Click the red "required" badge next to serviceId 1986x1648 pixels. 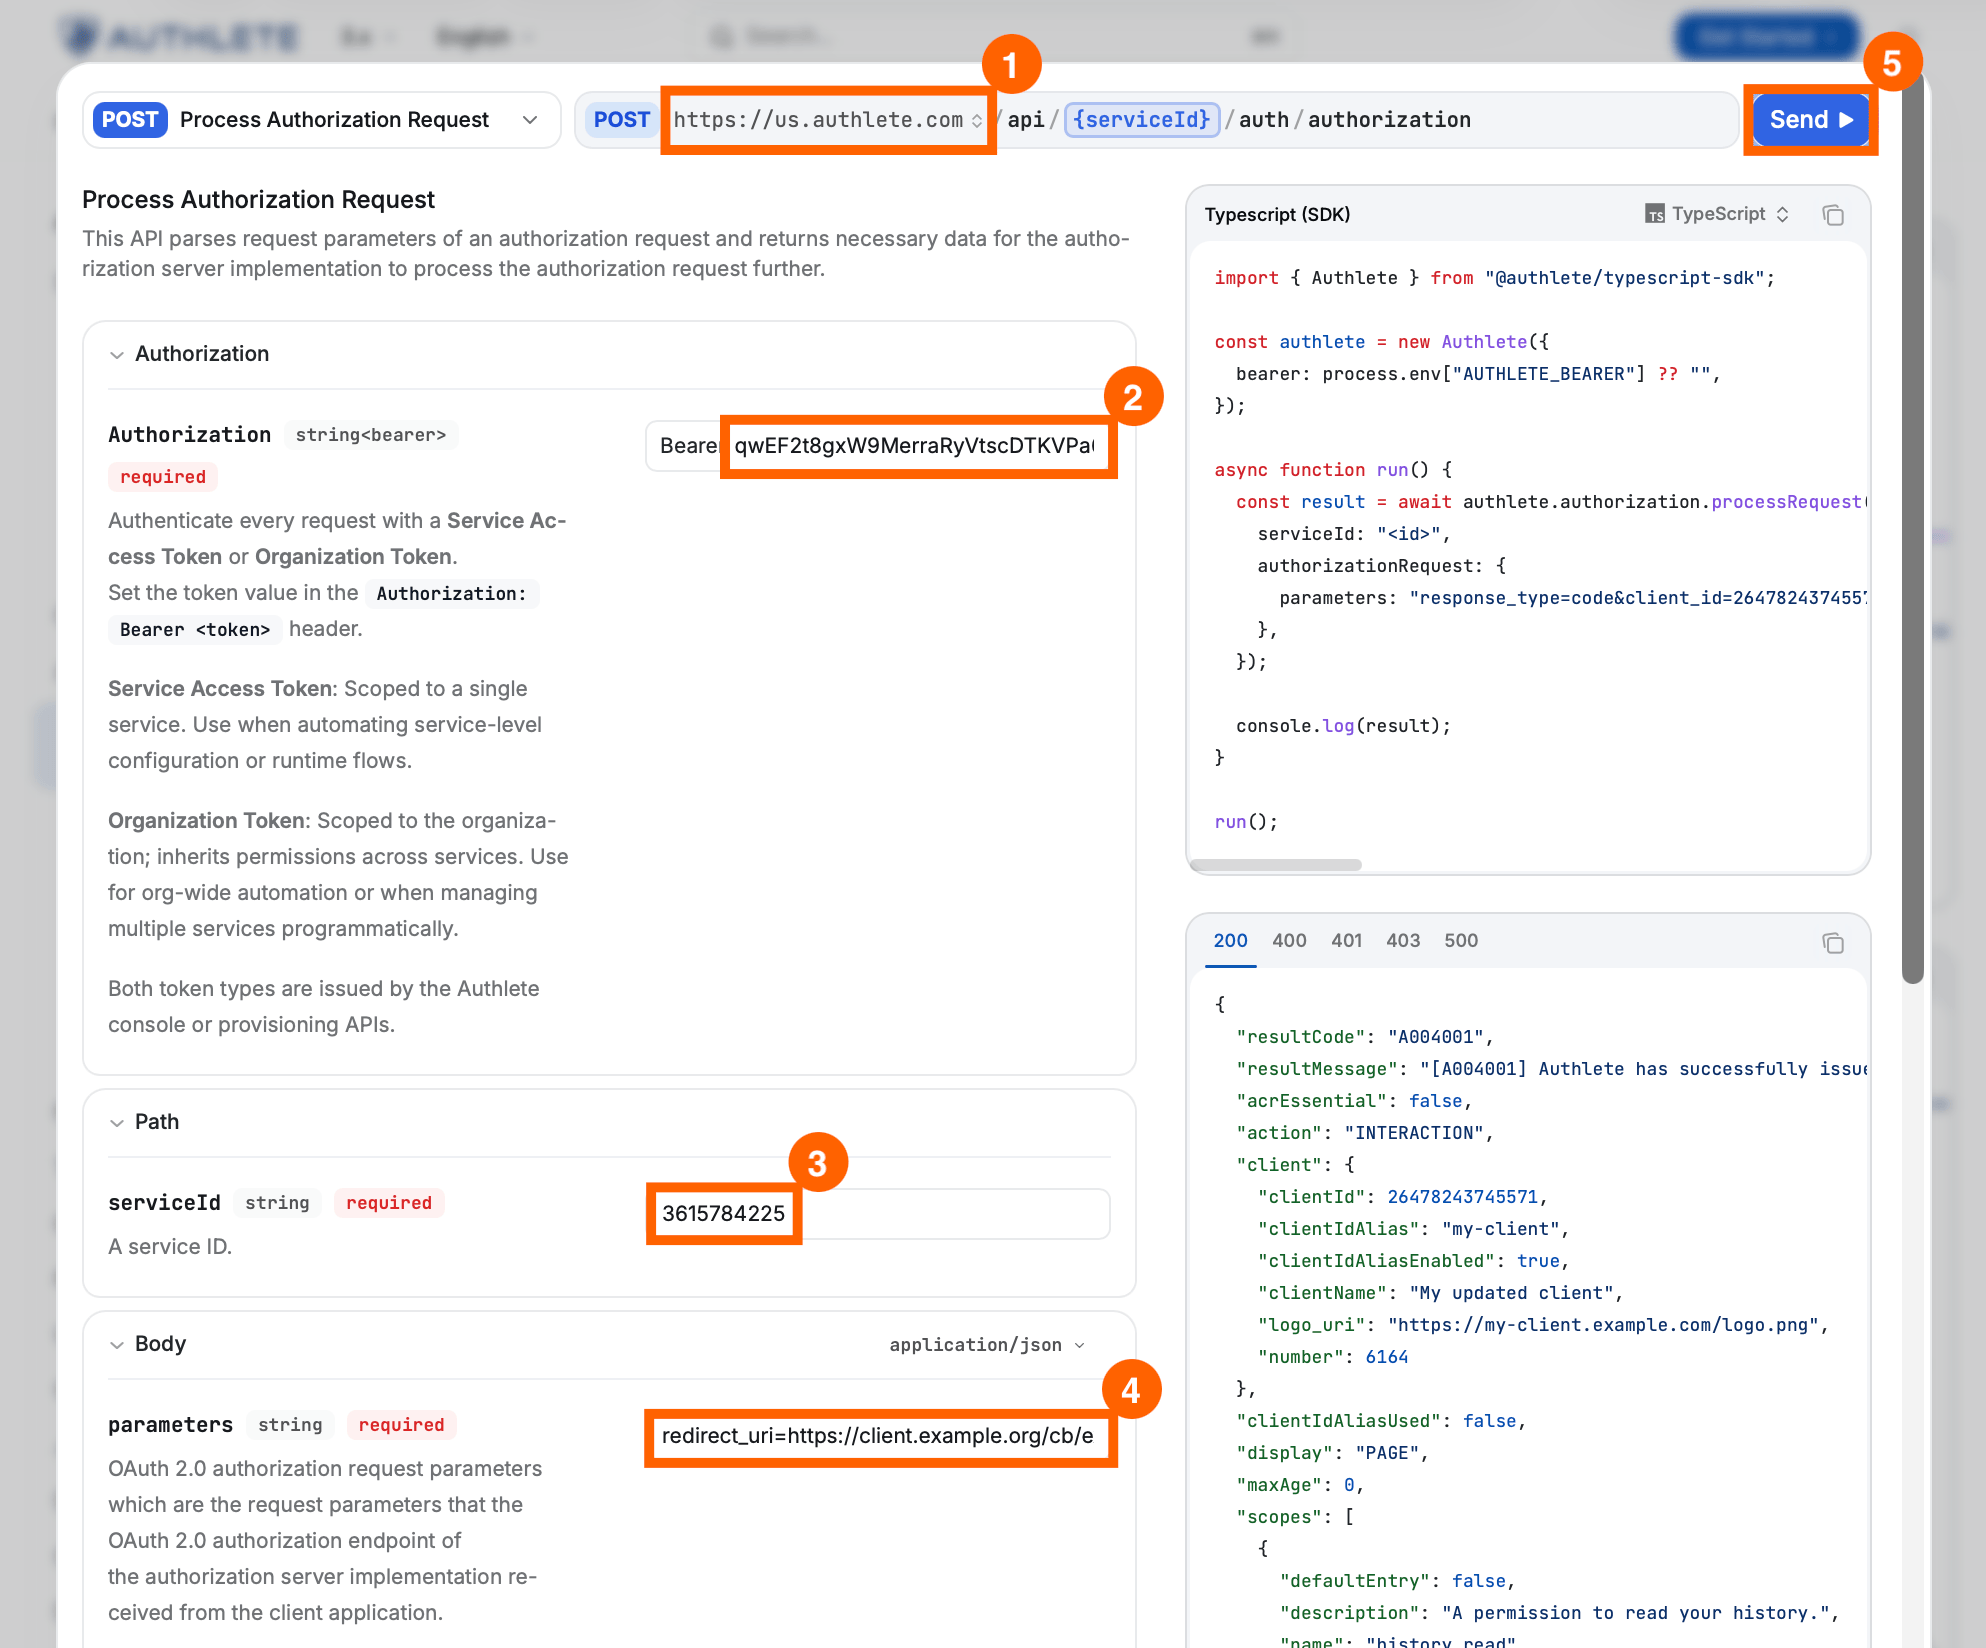pyautogui.click(x=389, y=1203)
